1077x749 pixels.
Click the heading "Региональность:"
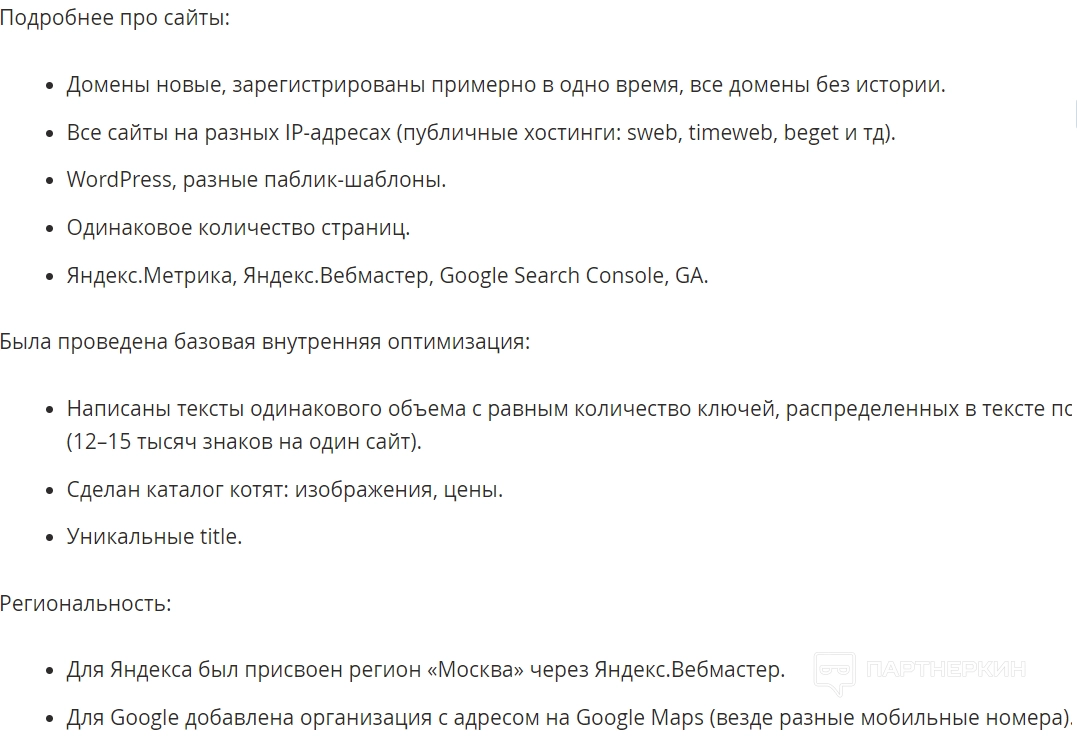86,603
